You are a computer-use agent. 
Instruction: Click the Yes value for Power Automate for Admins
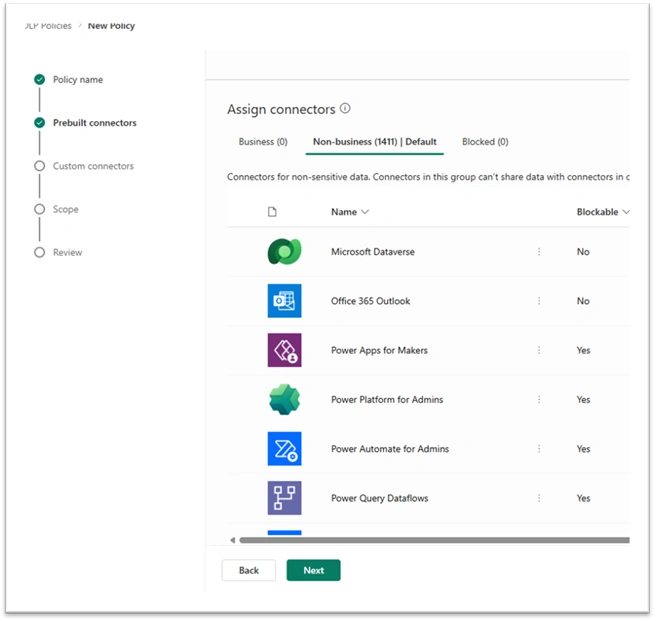point(583,449)
